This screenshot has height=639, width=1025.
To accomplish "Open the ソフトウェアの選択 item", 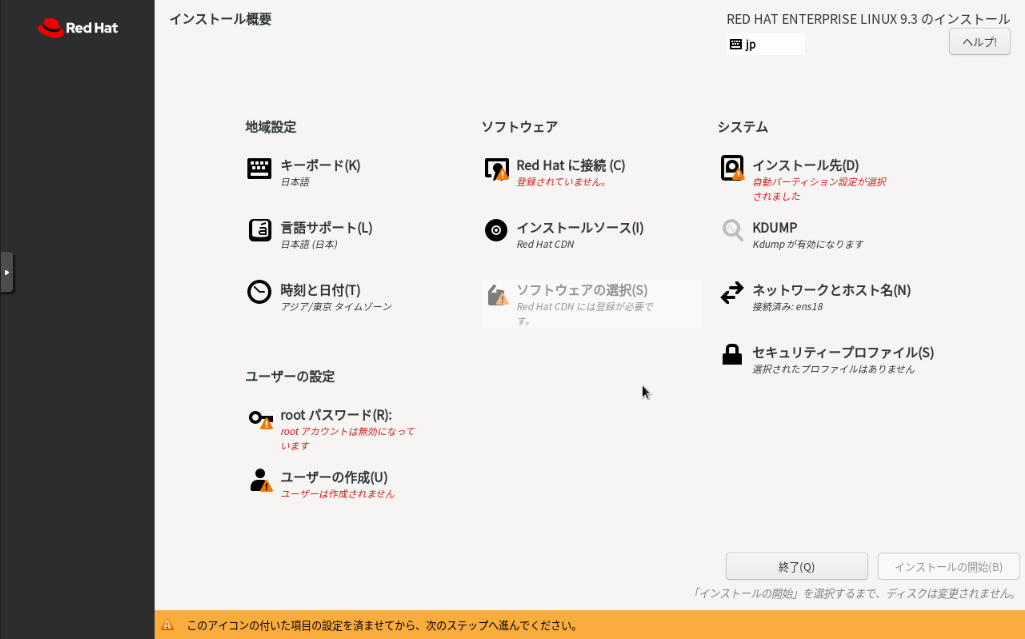I will pos(581,290).
